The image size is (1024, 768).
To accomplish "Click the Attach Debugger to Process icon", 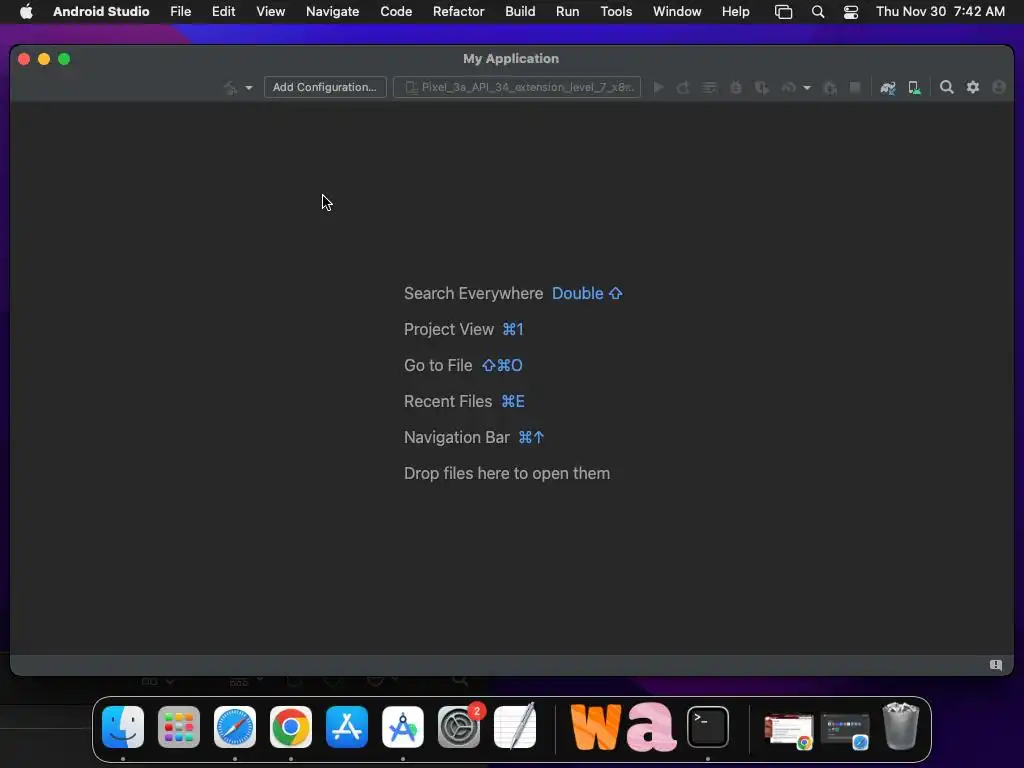I will [x=830, y=88].
